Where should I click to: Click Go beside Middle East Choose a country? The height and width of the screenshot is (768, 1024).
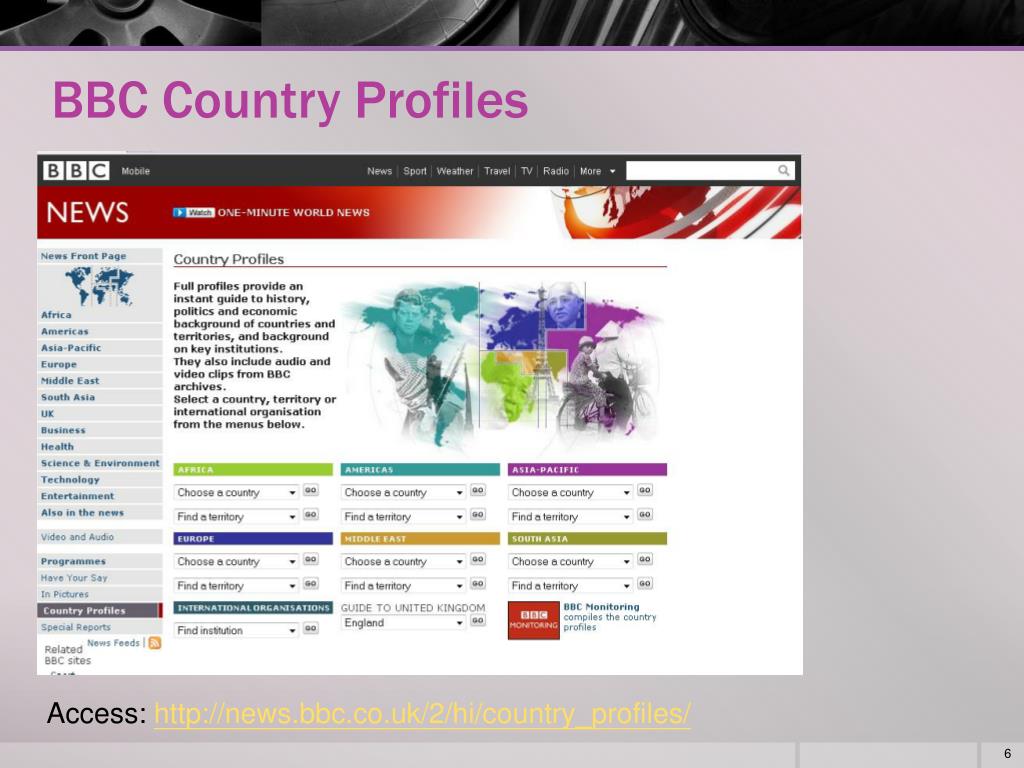pos(478,560)
